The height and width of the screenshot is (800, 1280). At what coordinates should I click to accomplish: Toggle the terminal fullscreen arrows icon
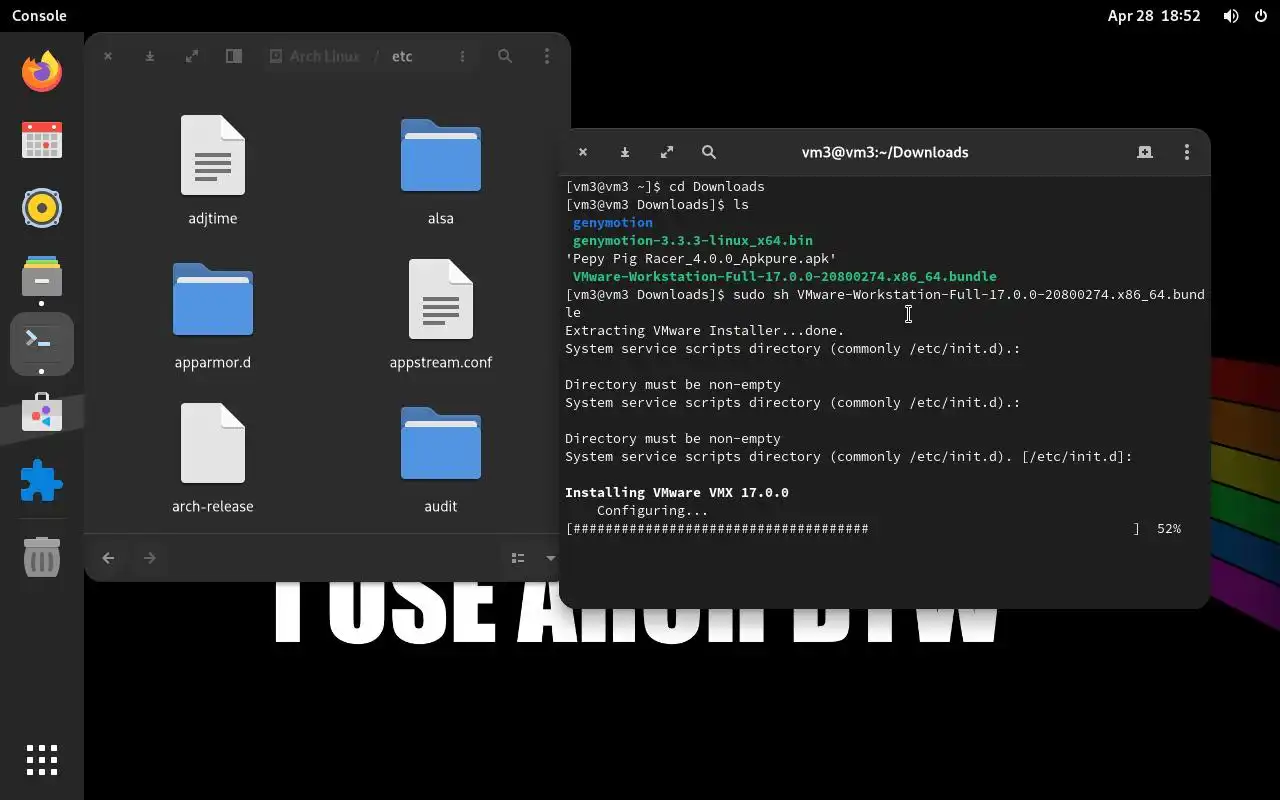pos(667,152)
